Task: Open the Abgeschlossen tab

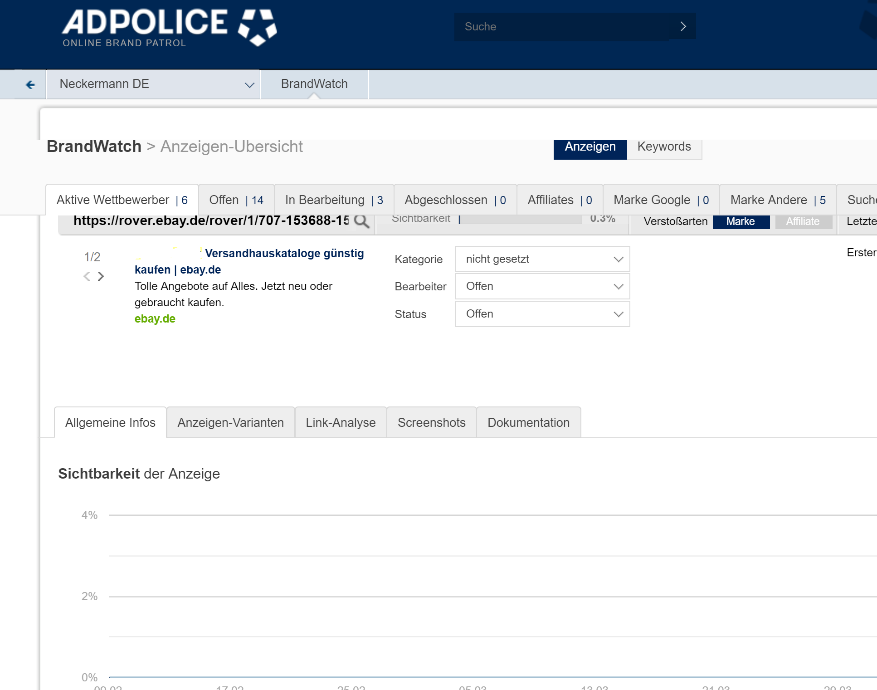Action: tap(455, 200)
